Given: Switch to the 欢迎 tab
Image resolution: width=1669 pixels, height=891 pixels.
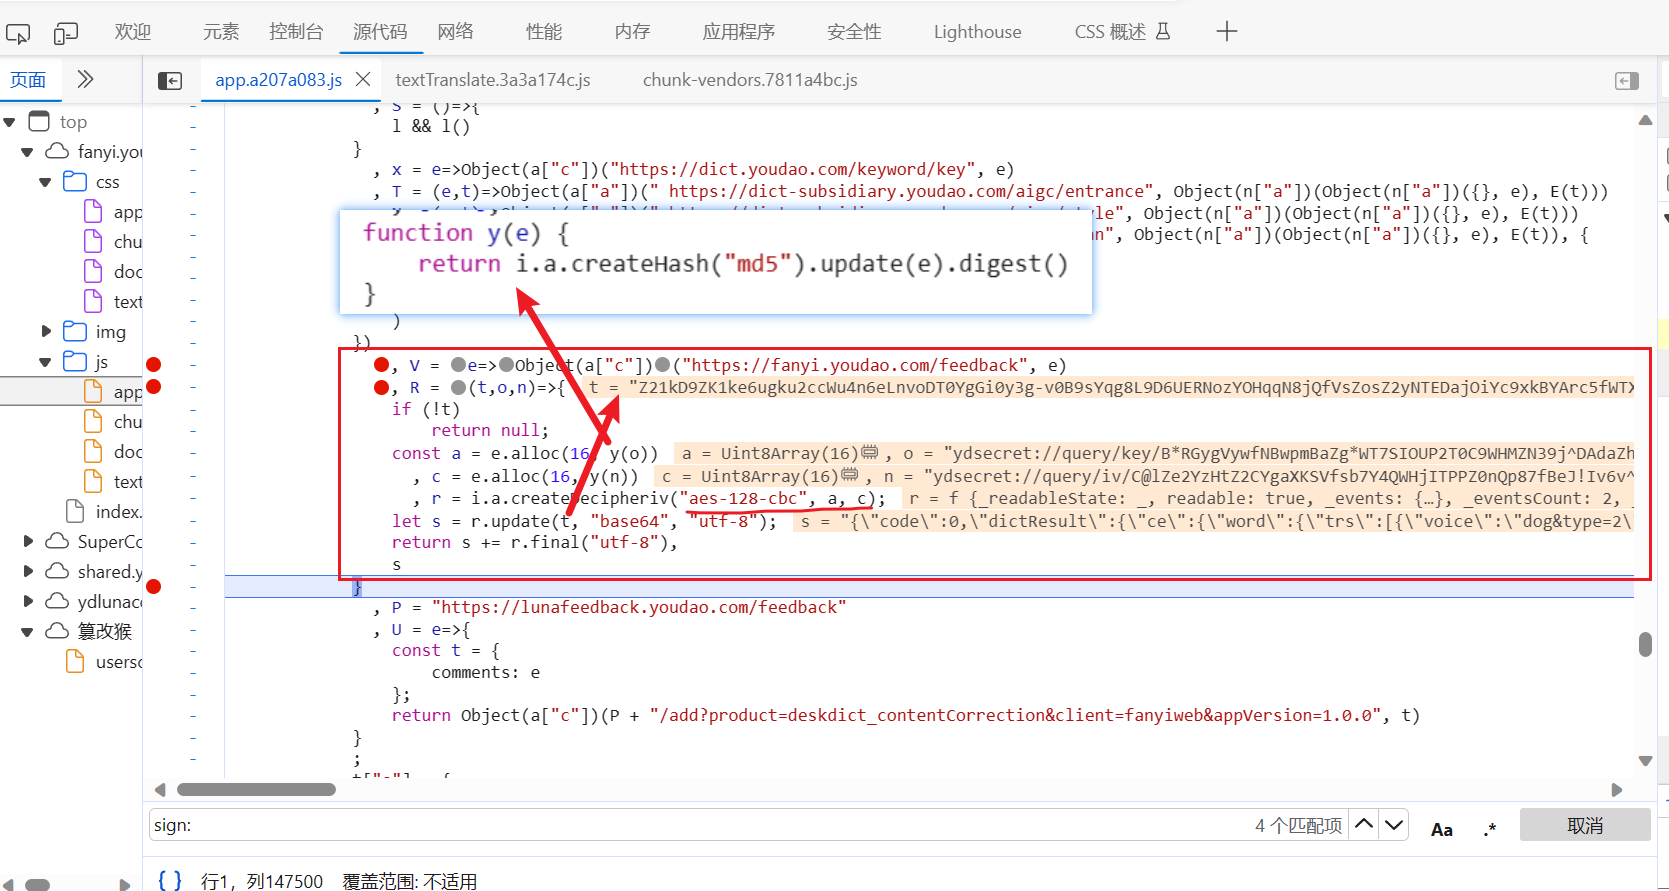Looking at the screenshot, I should click(132, 31).
